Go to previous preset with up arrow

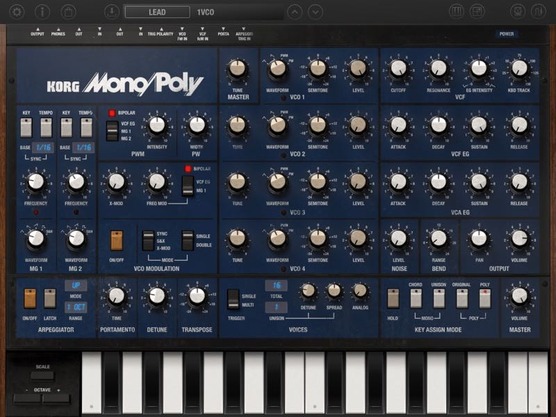pos(295,12)
